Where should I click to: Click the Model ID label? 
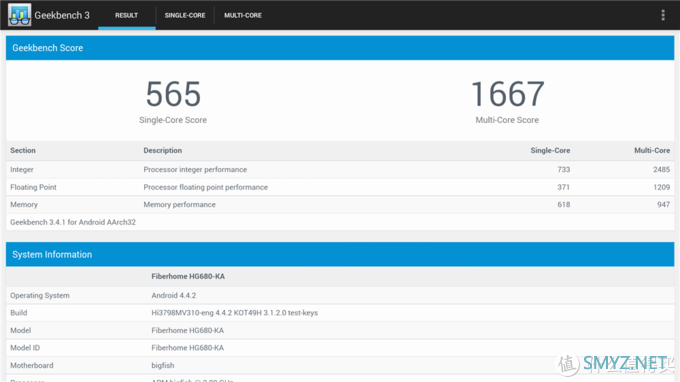pos(25,348)
